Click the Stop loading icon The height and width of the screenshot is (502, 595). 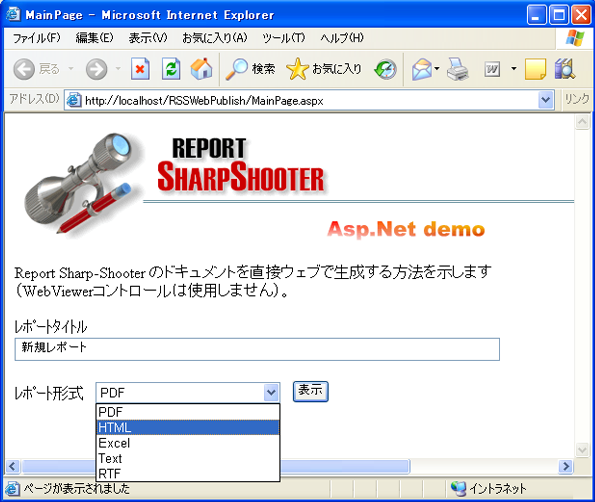coord(140,69)
